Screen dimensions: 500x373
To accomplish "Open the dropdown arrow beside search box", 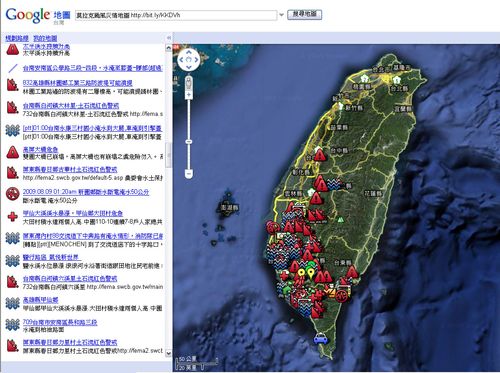I will coord(282,15).
